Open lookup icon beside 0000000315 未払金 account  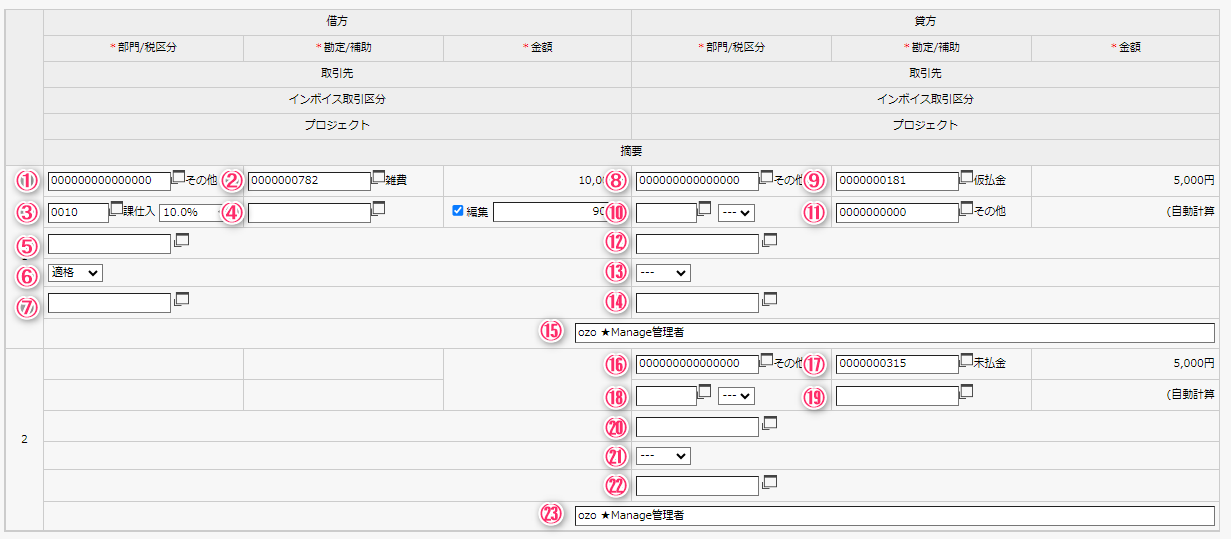[x=966, y=361]
